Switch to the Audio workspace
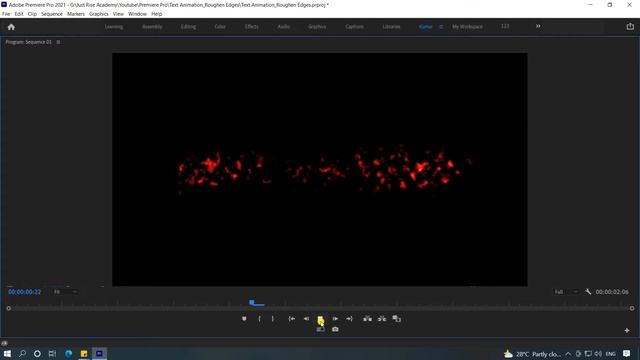The image size is (640, 360). coord(284,27)
